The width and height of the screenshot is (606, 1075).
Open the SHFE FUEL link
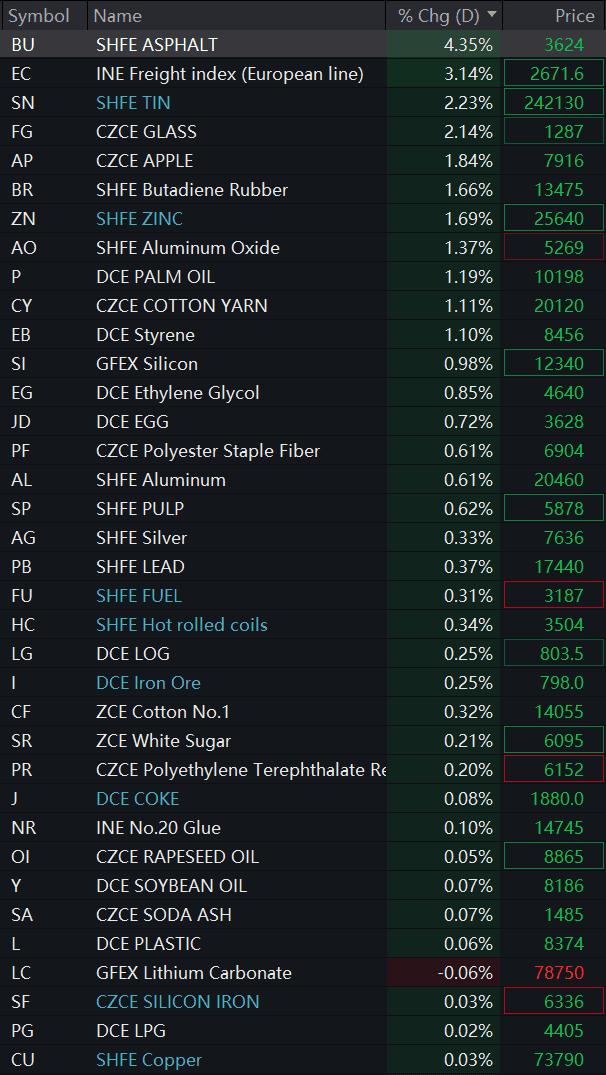point(139,596)
